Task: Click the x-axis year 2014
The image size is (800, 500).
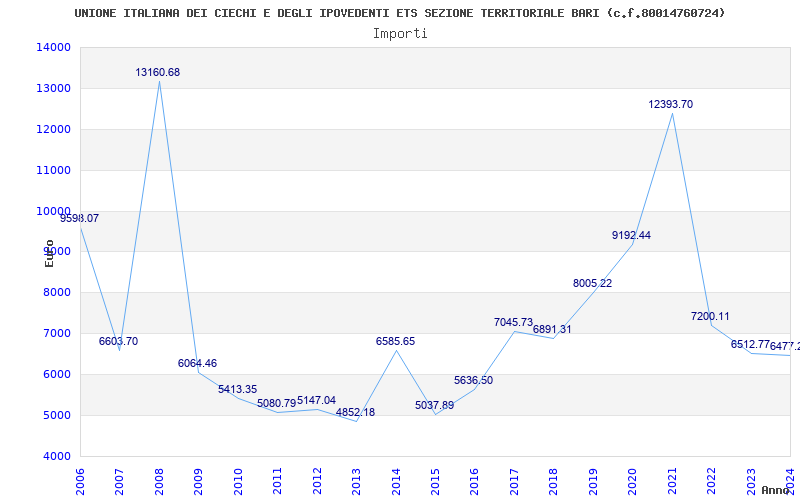Action: [x=396, y=482]
